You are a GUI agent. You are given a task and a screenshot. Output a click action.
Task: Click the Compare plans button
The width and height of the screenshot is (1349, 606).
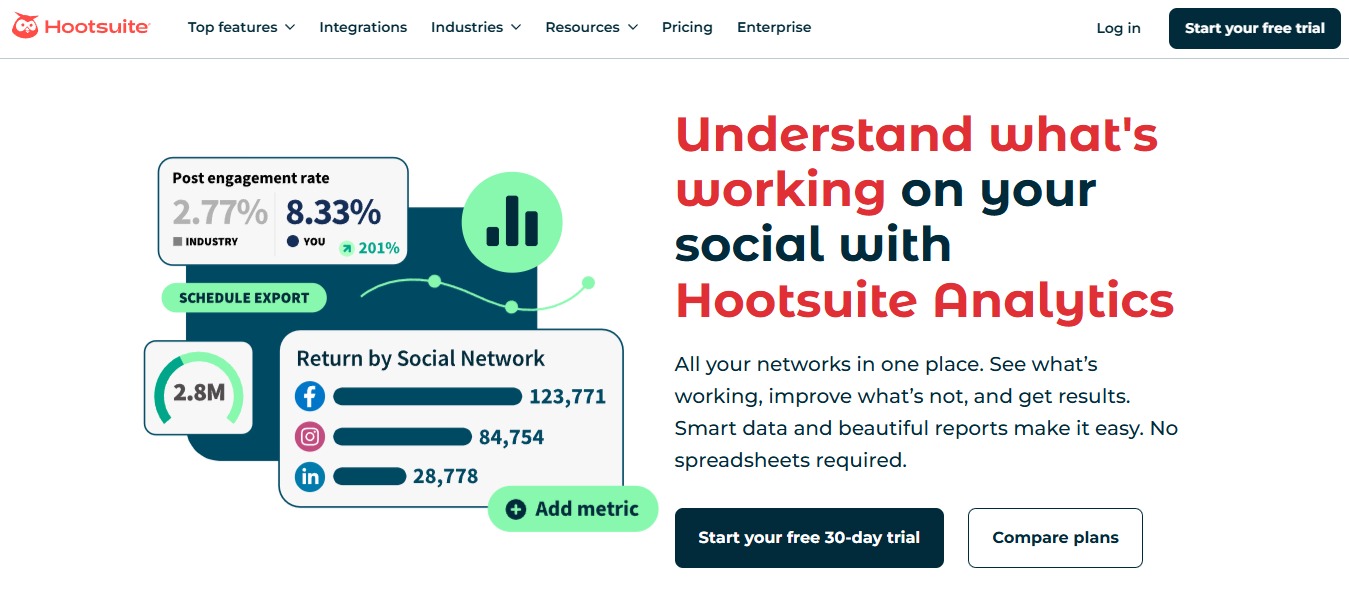(1054, 537)
